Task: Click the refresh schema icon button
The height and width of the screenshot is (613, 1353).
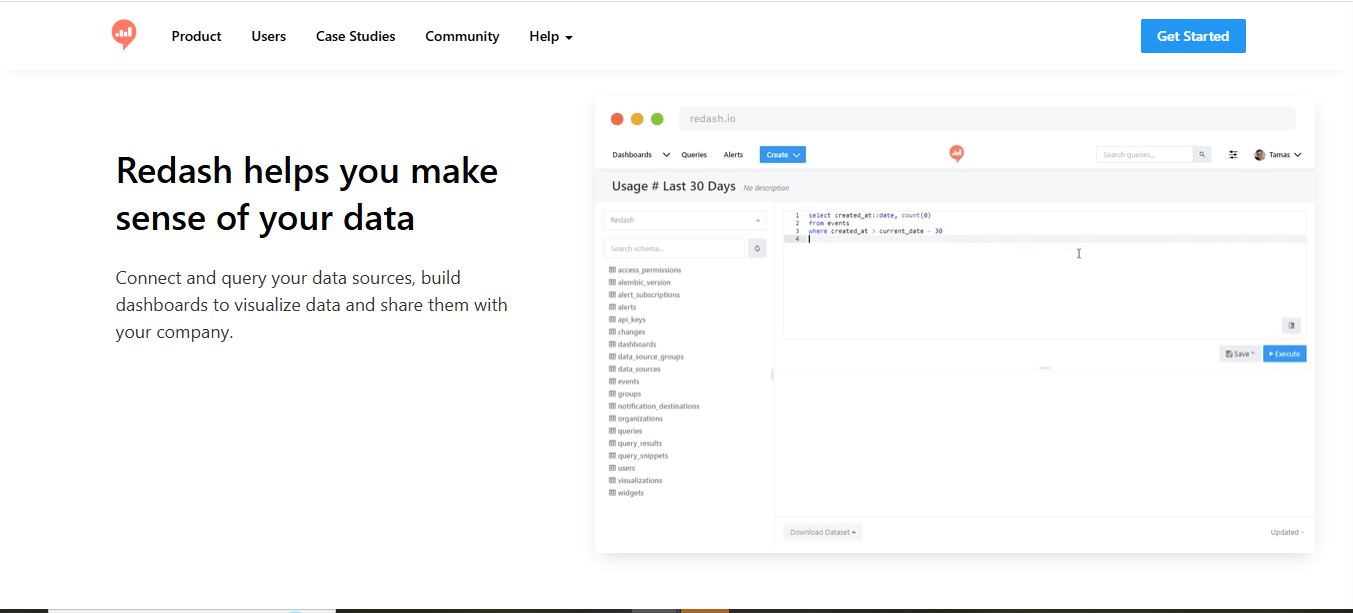Action: tap(757, 248)
